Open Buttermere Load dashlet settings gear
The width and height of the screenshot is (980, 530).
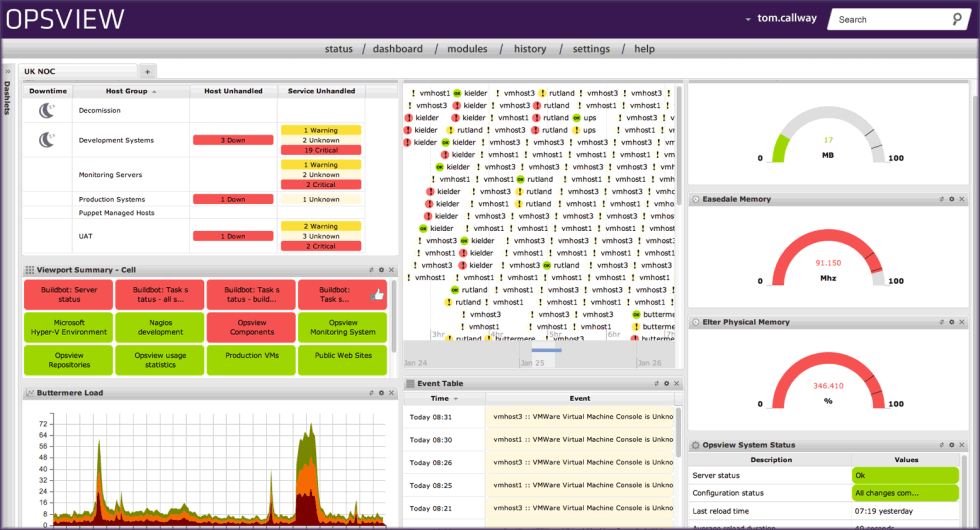(x=381, y=393)
